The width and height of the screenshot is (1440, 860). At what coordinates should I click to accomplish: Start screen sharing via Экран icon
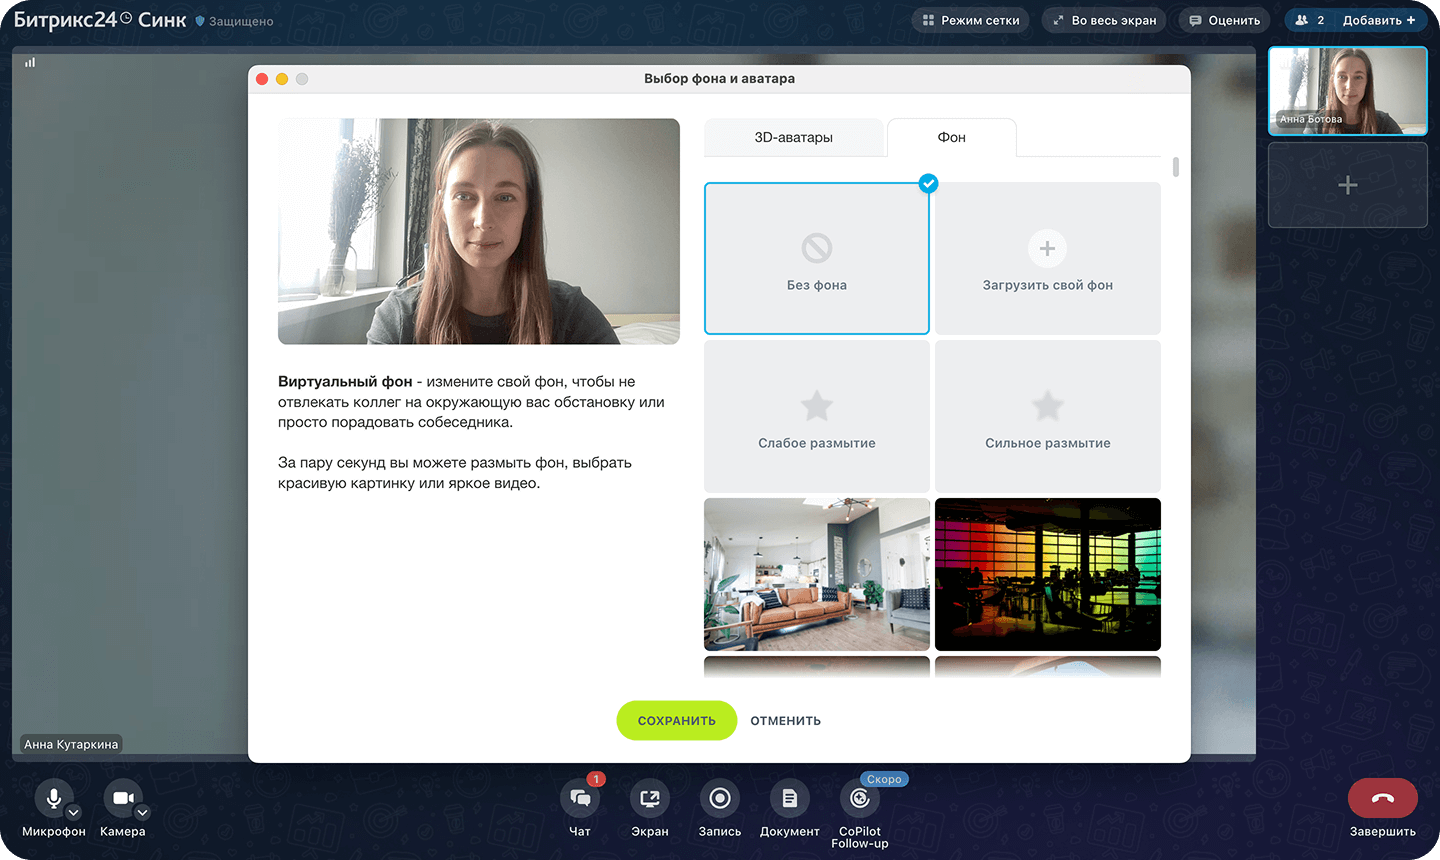[650, 798]
